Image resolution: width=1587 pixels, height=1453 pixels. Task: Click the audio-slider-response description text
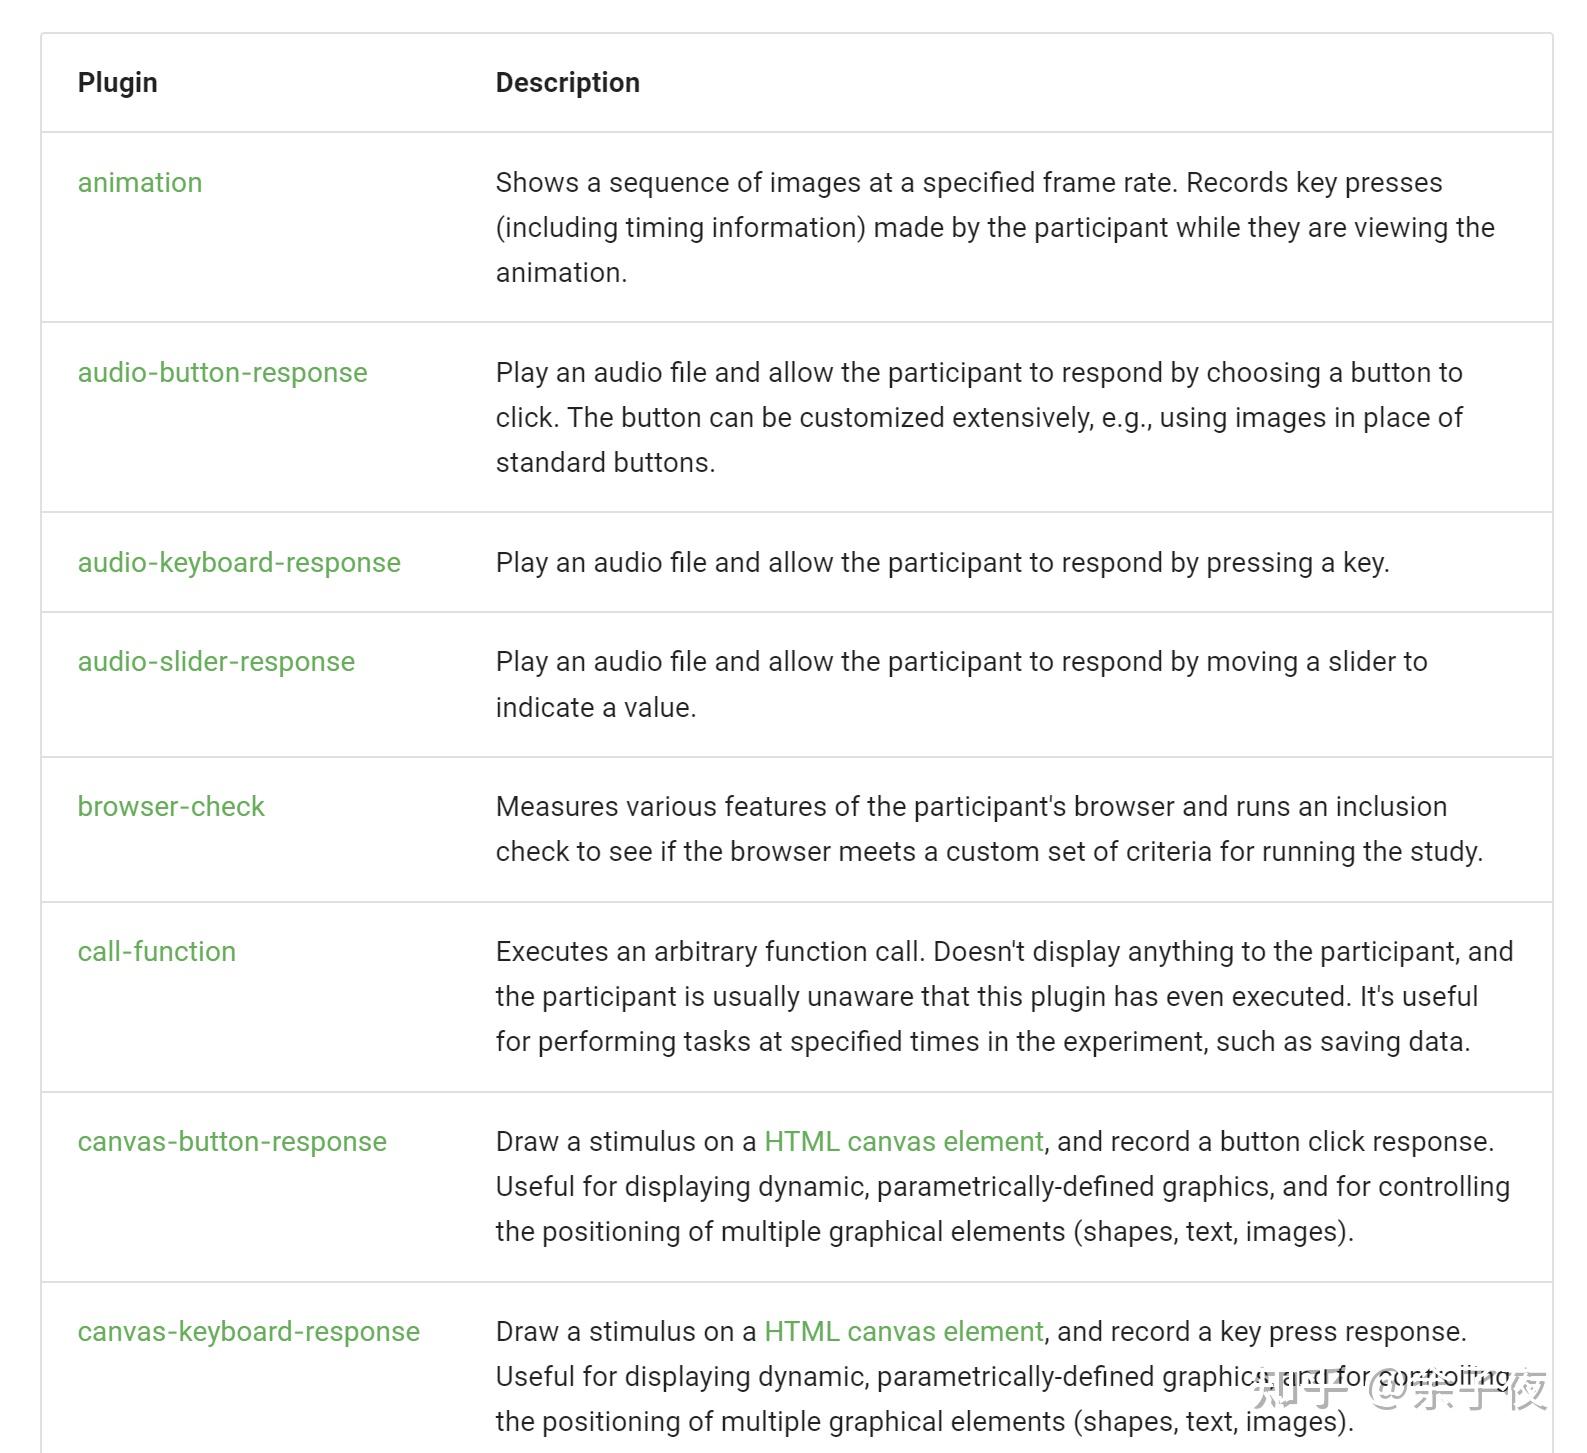point(961,685)
